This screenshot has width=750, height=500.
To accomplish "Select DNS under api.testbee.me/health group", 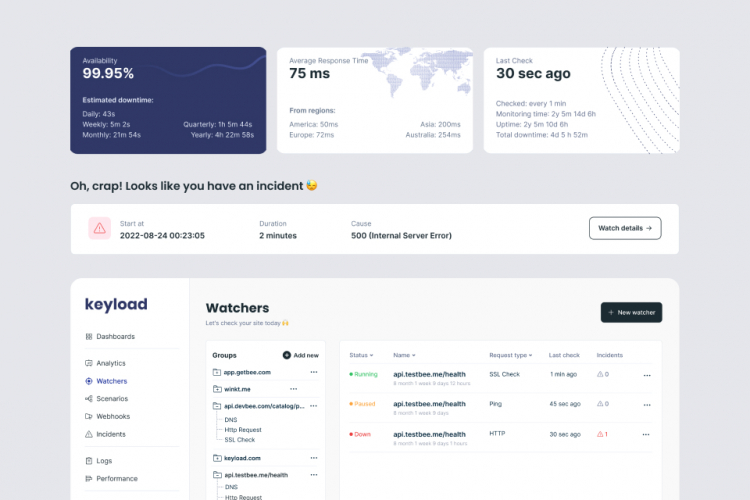I will point(231,487).
